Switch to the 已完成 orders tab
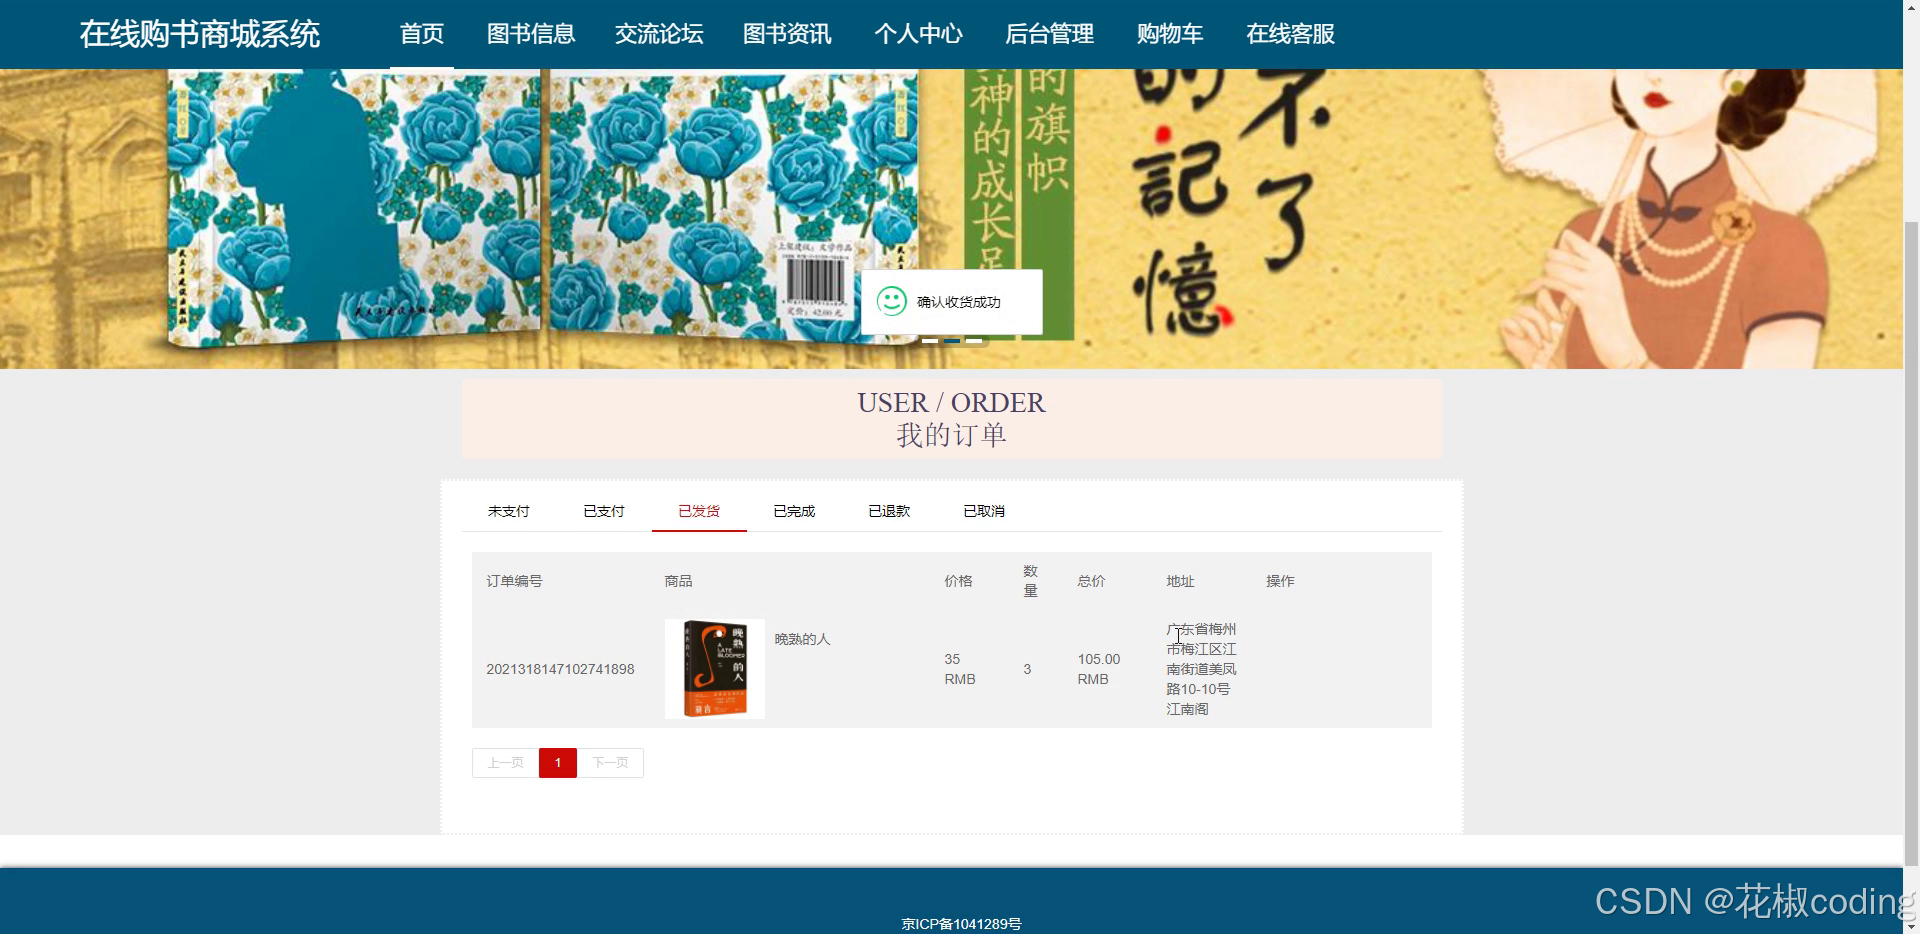1920x934 pixels. (x=794, y=511)
